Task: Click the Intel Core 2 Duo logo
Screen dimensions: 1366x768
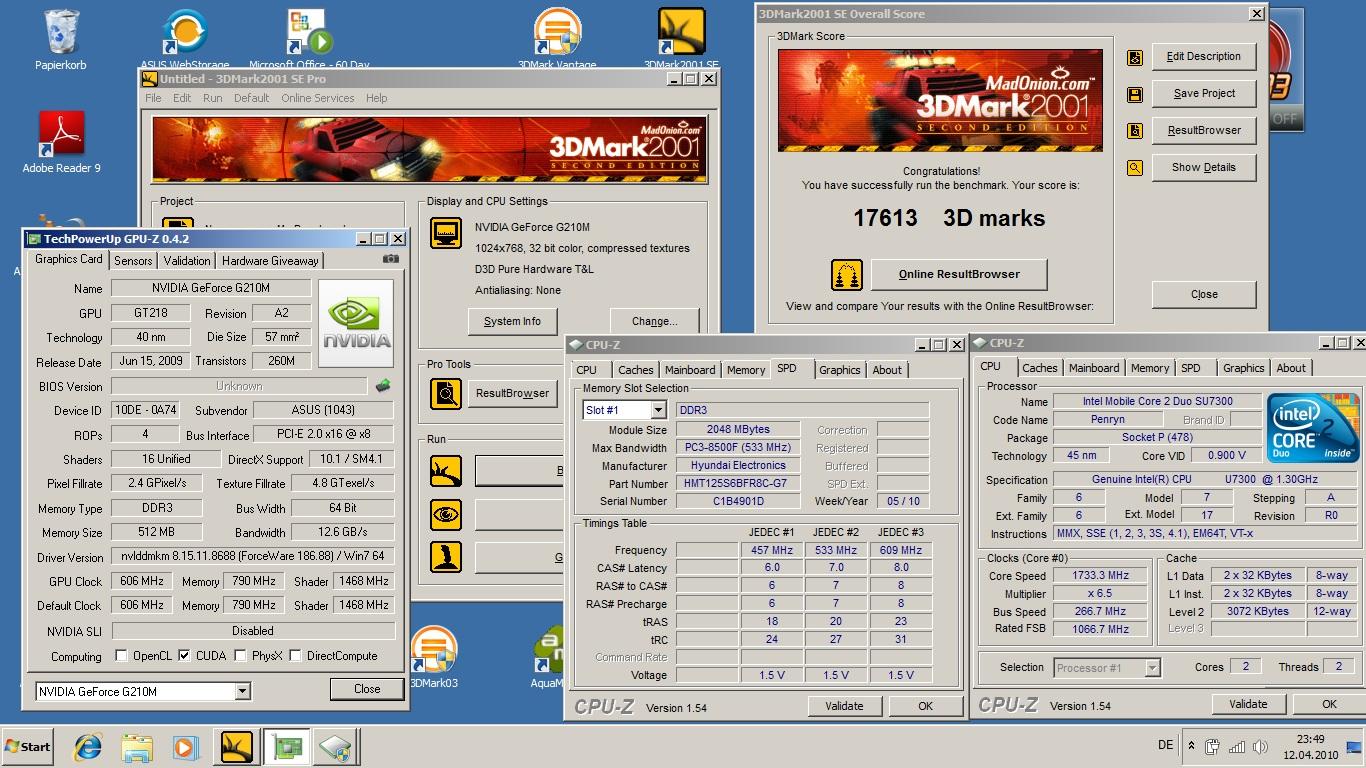Action: click(1314, 428)
